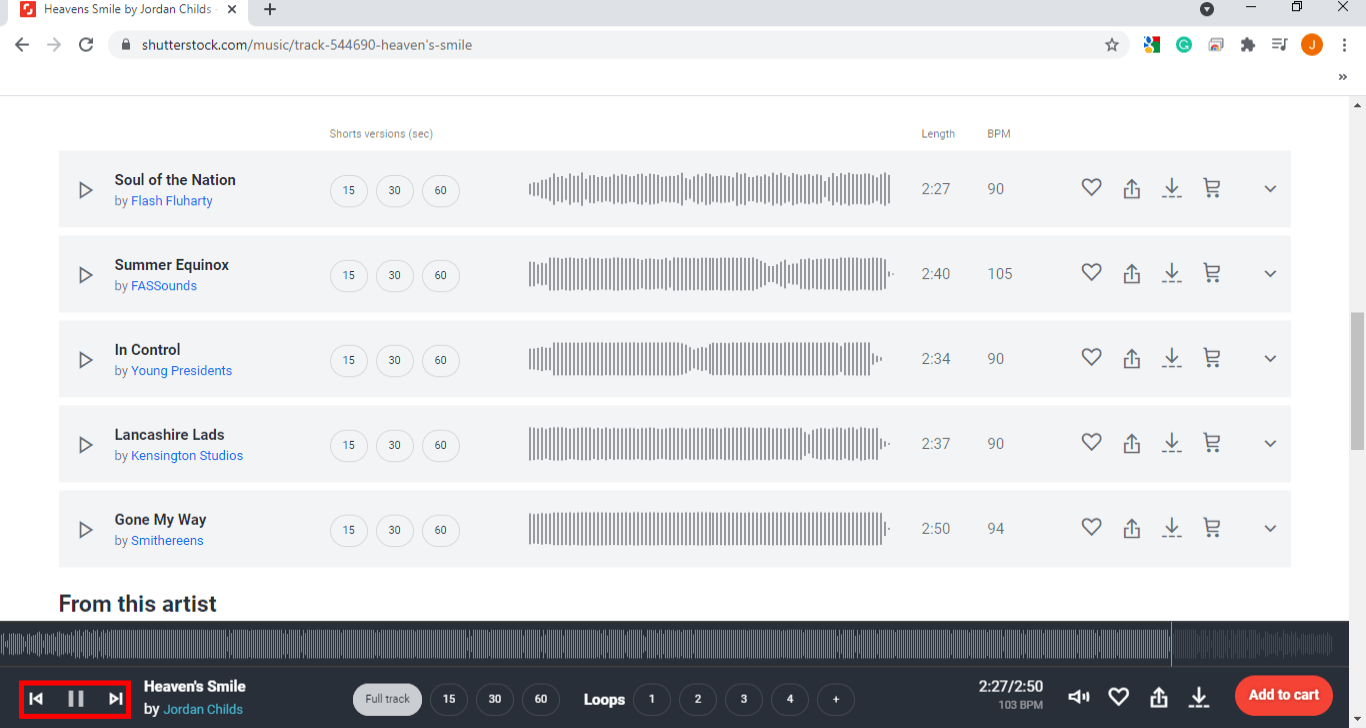Viewport: 1366px width, 728px height.
Task: Select 15 sec version of Lancashire Lads
Action: pos(349,446)
